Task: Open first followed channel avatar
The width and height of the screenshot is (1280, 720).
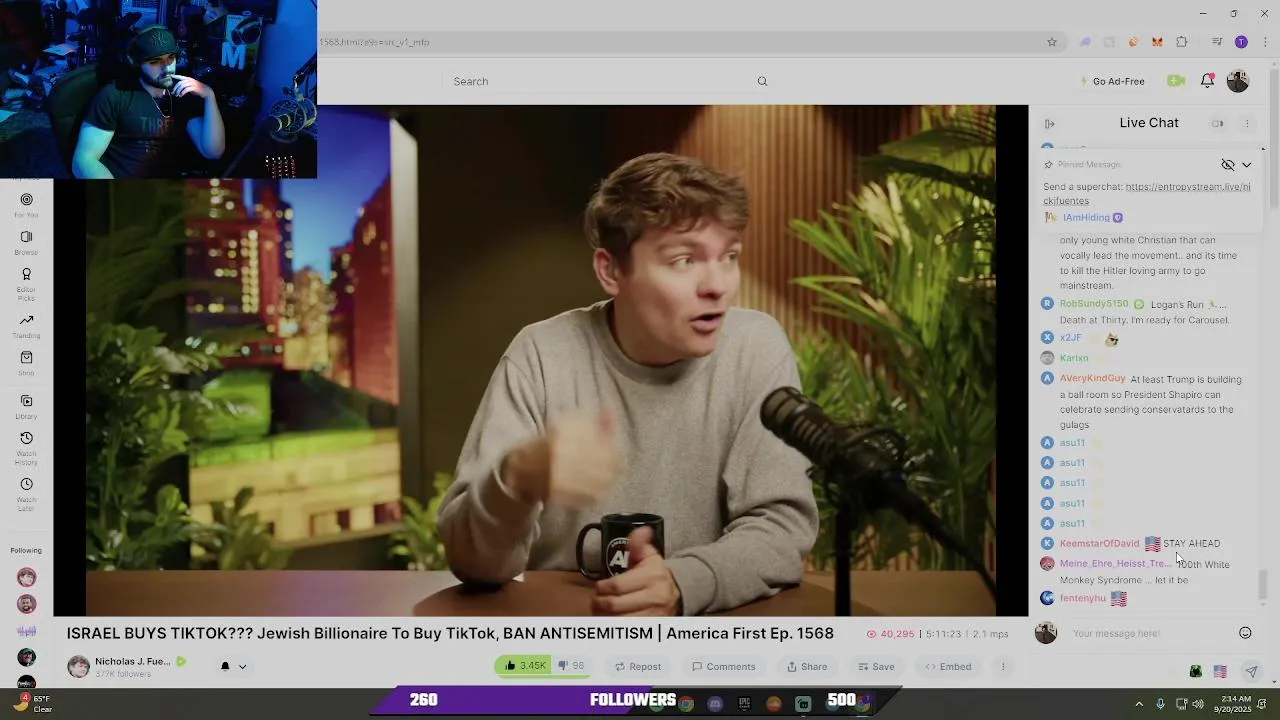Action: click(x=26, y=577)
